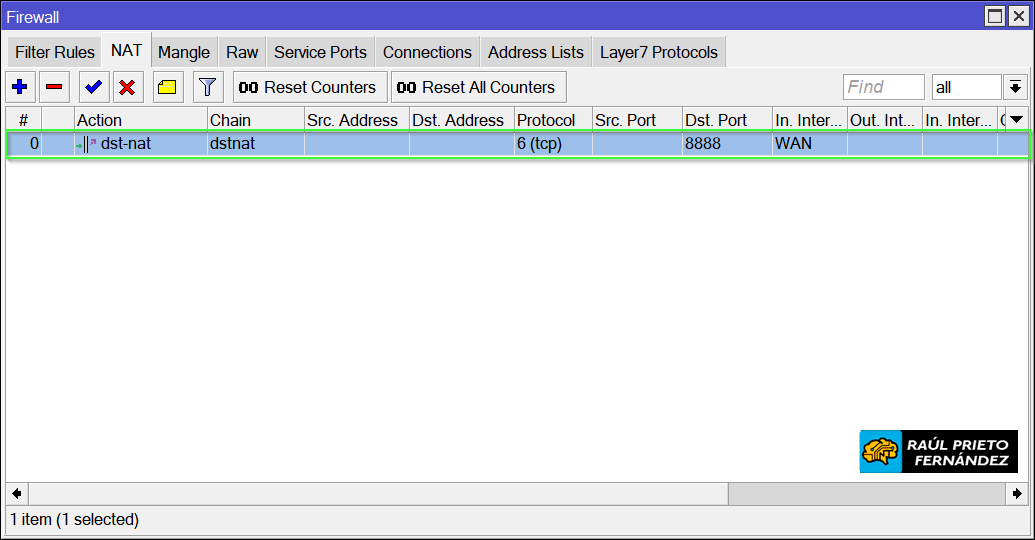Open the 'all' filter dropdown

coord(966,87)
